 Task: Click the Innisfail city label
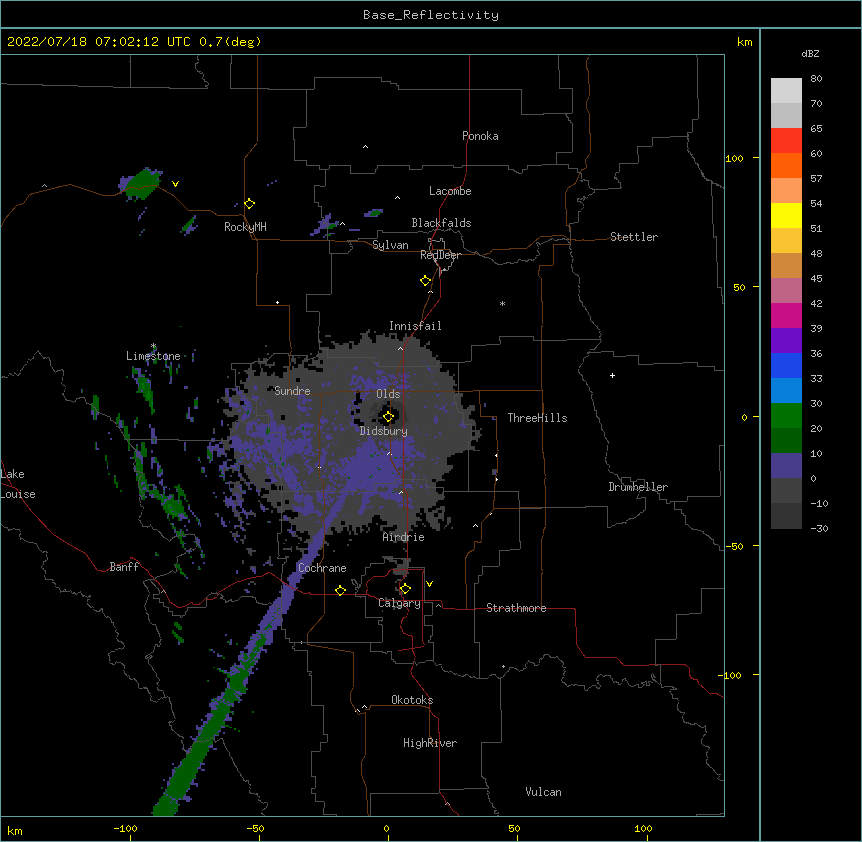415,326
